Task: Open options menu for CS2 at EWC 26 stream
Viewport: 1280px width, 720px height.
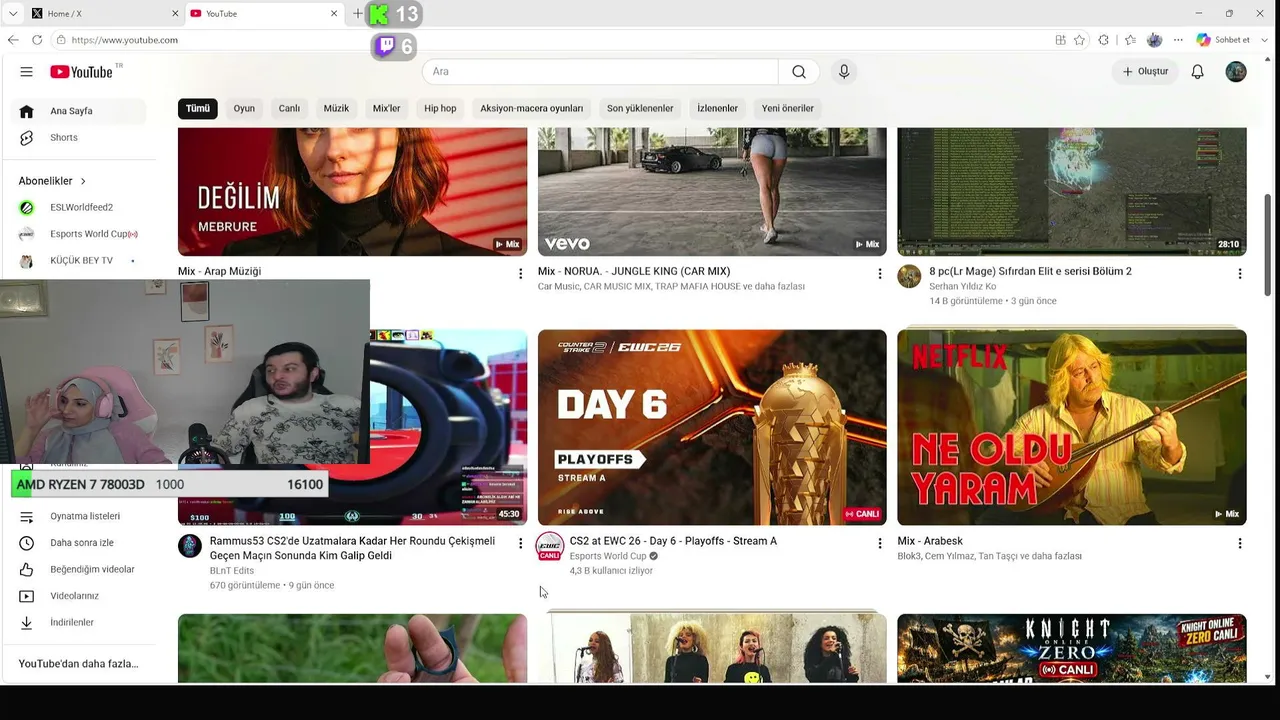Action: click(x=880, y=543)
